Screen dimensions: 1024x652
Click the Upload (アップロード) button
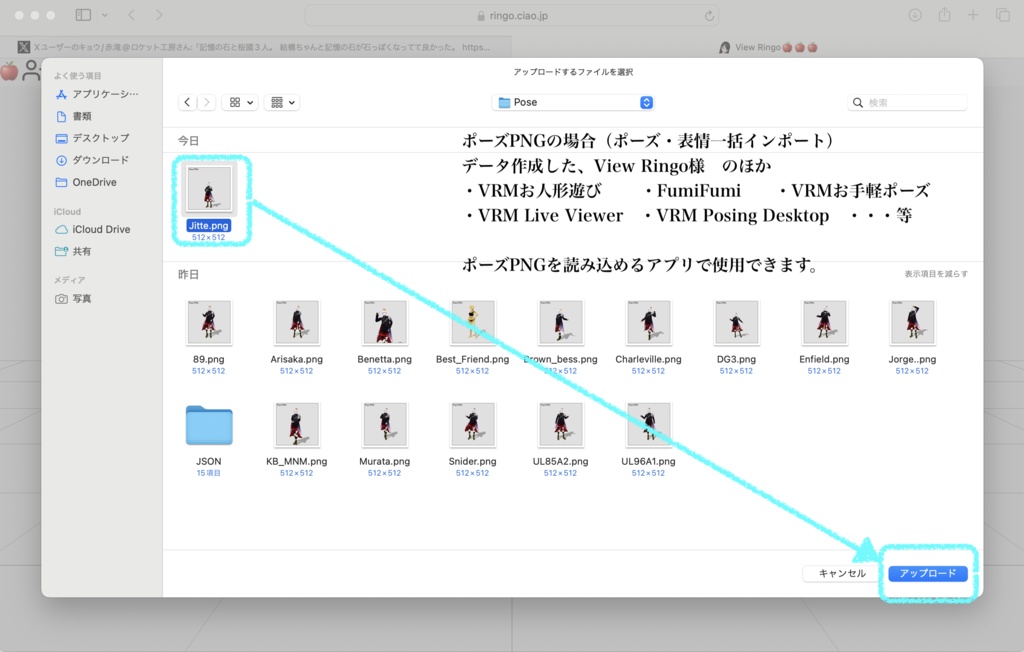(x=927, y=573)
